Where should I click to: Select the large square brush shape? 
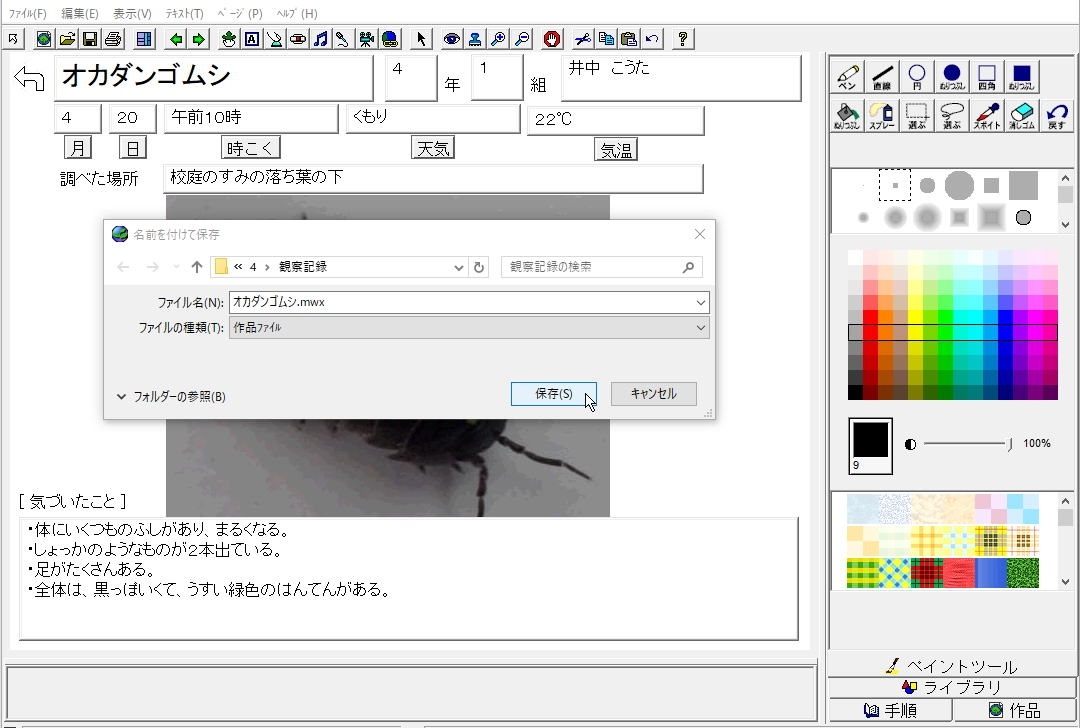[x=1022, y=185]
